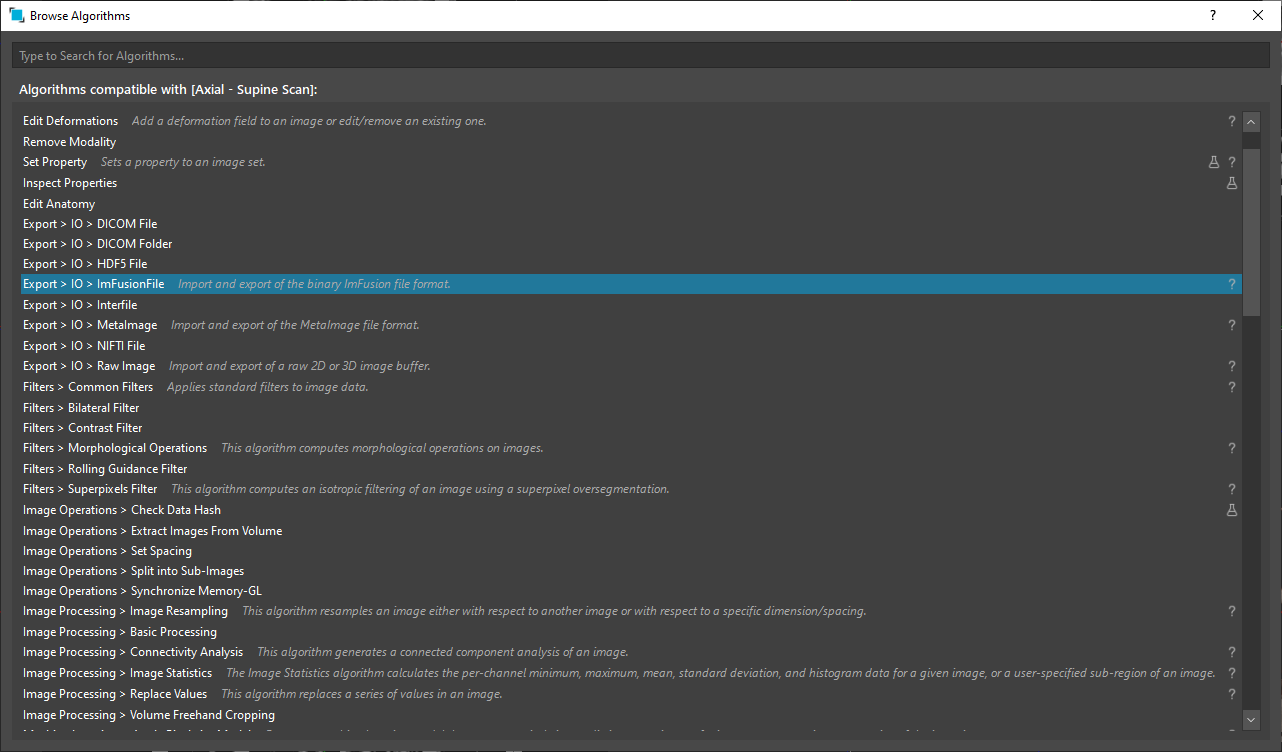The height and width of the screenshot is (752, 1282).
Task: Open help icon on the MetaImage export row
Action: 1232,325
